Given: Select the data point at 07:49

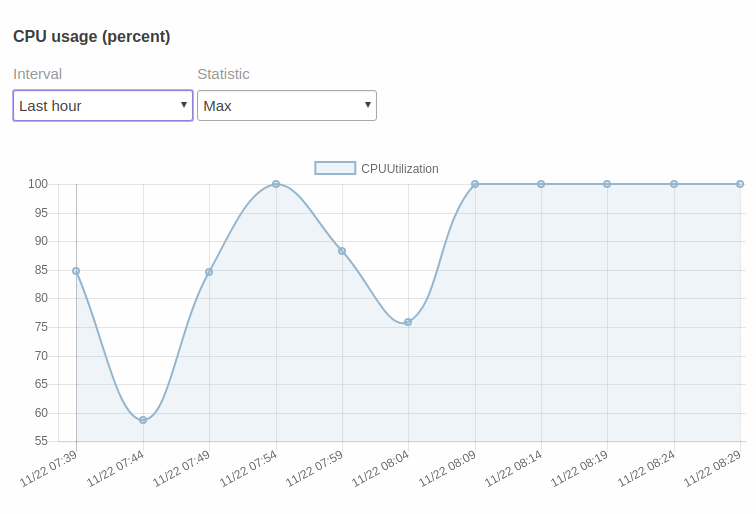Looking at the screenshot, I should (209, 272).
